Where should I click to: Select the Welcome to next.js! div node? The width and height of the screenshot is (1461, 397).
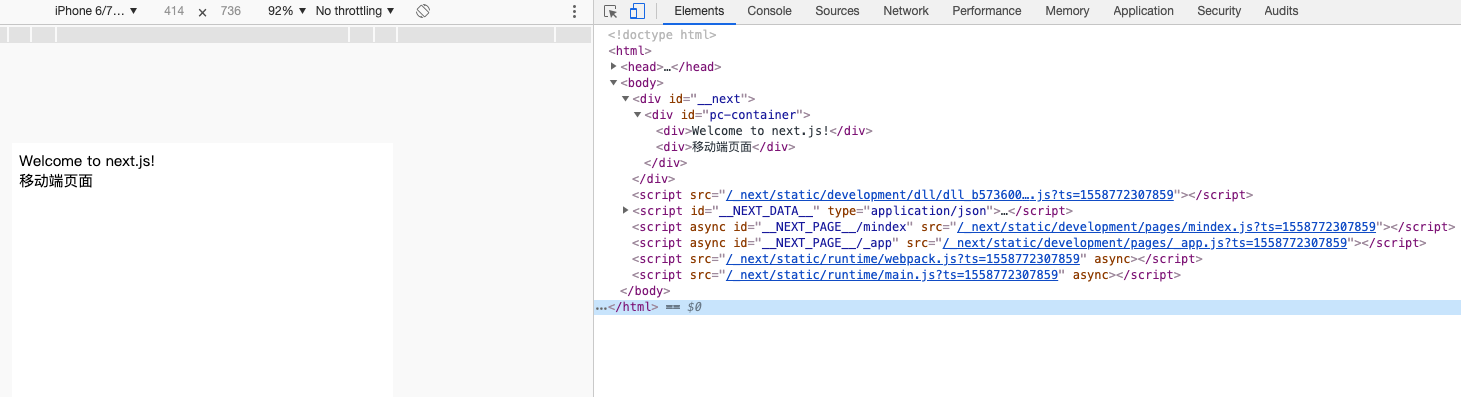coord(765,131)
